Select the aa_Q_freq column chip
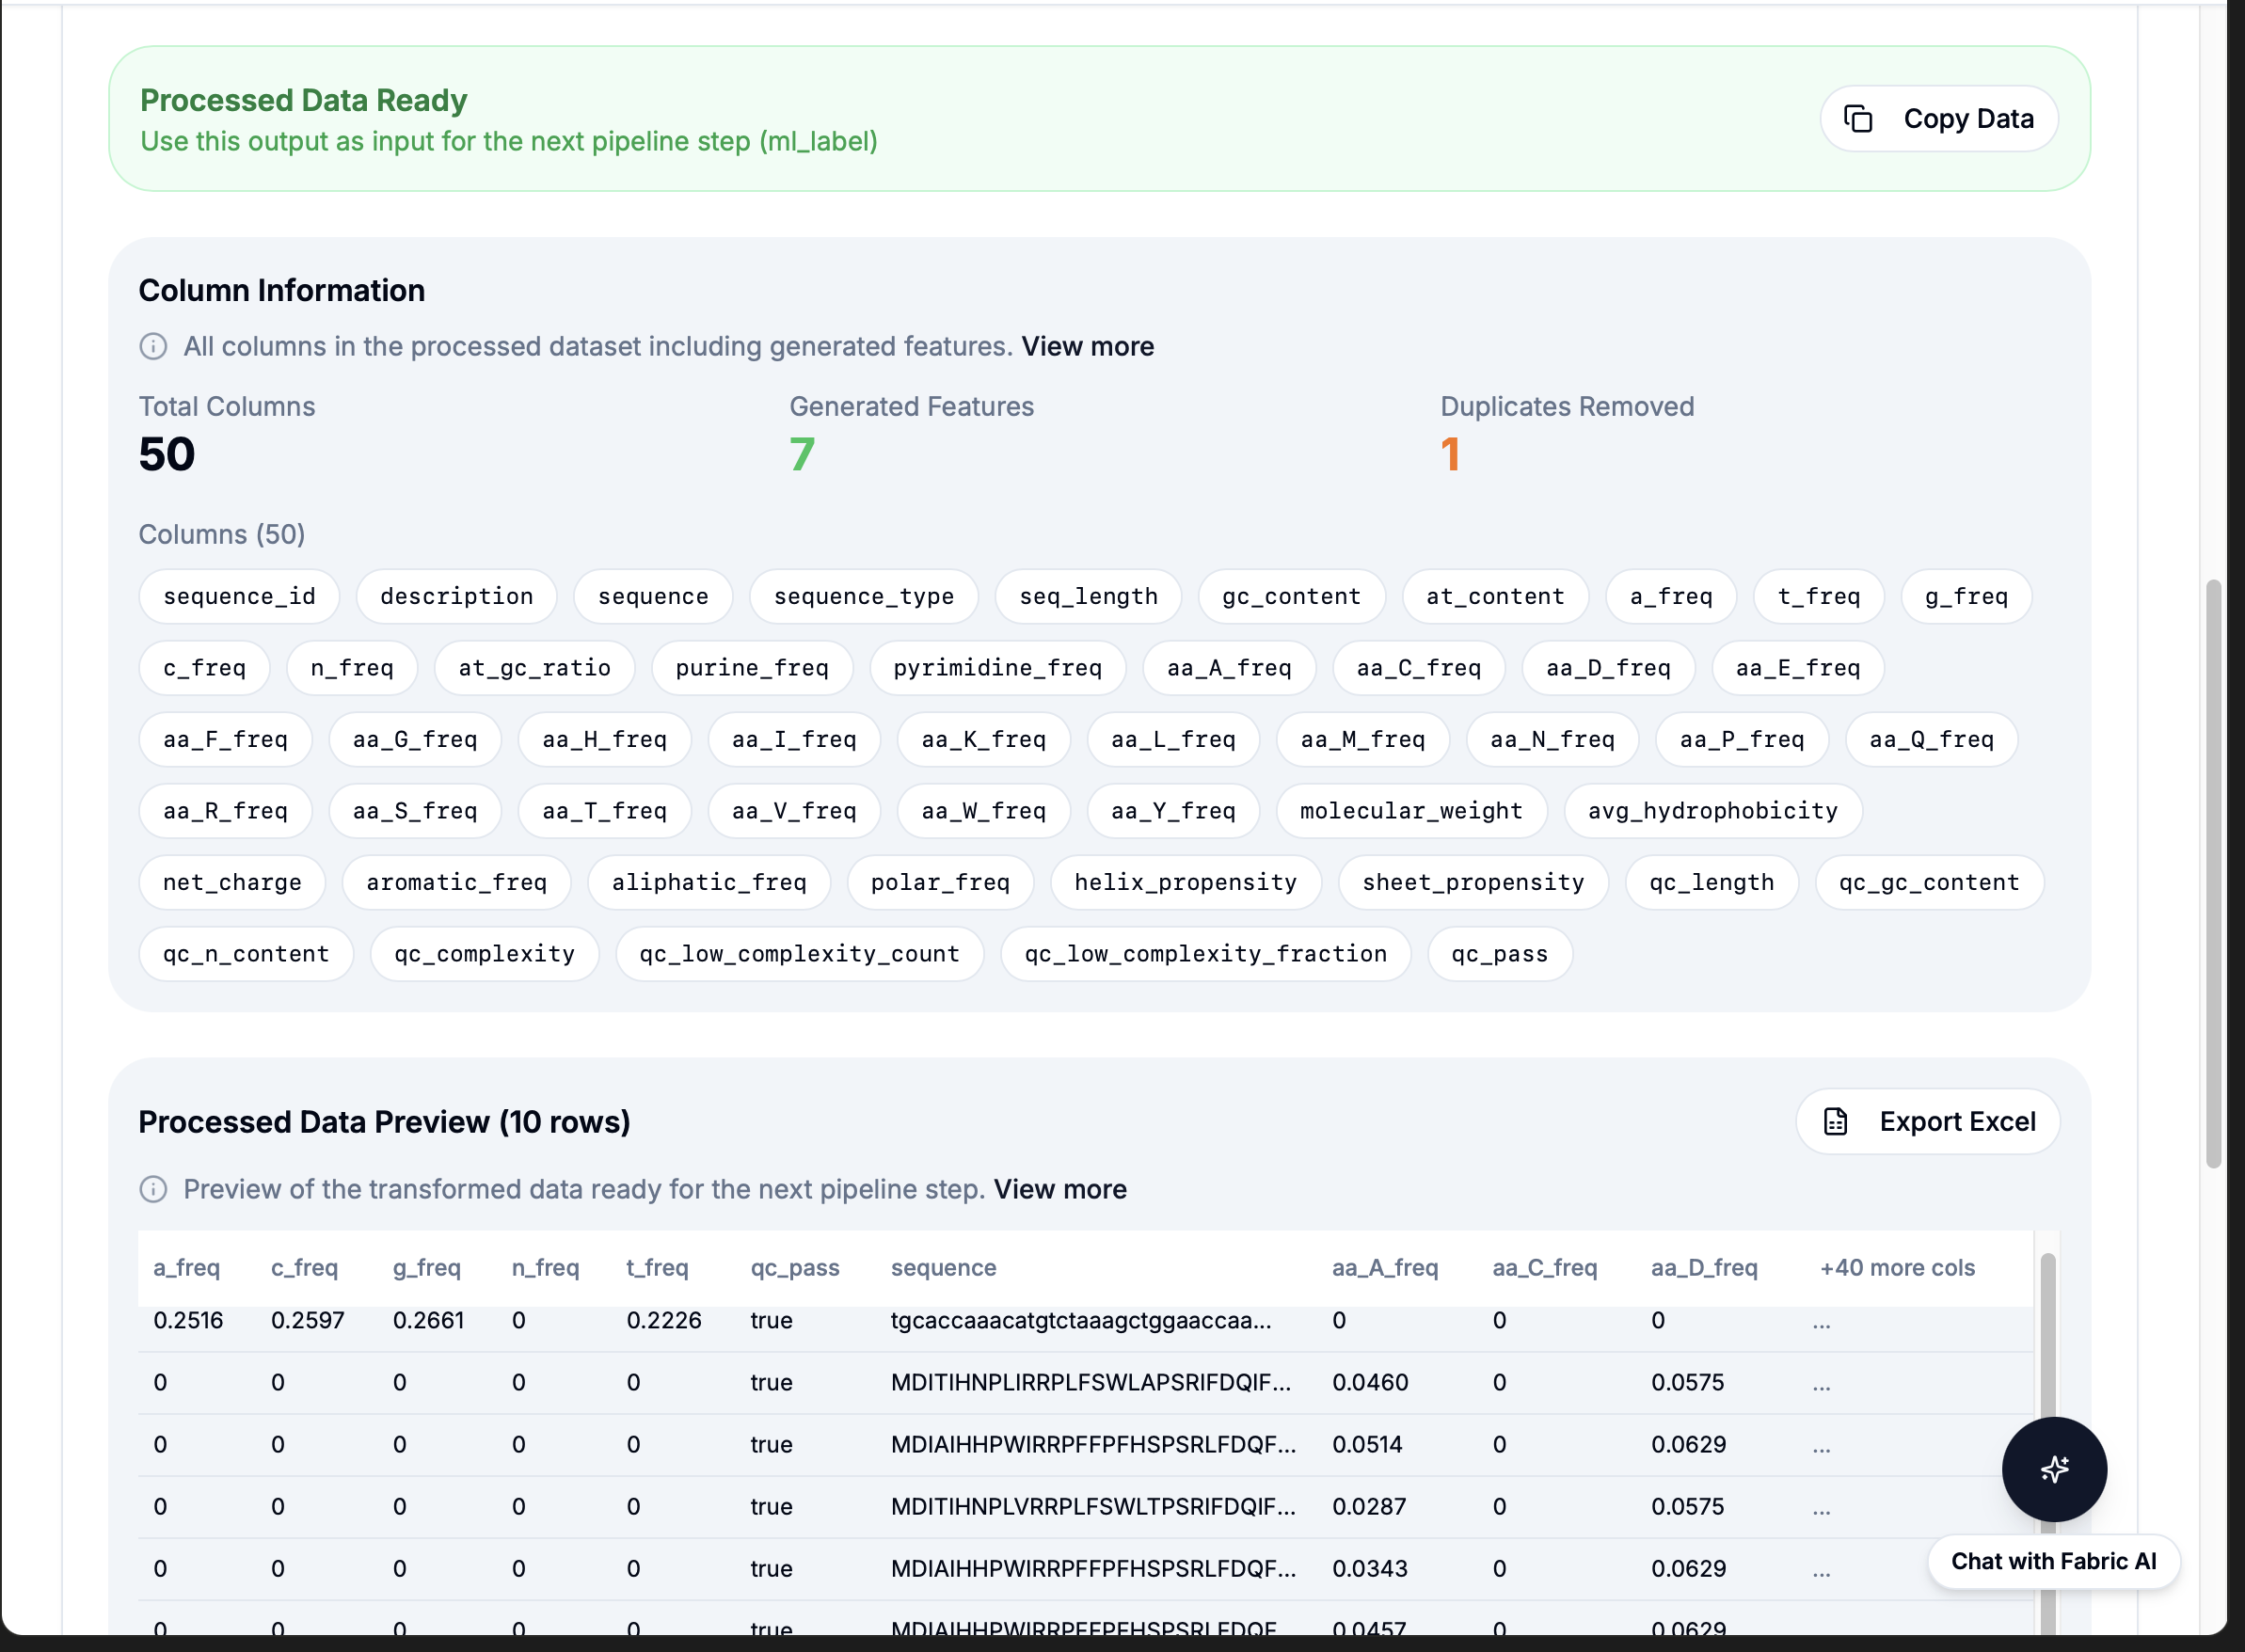Viewport: 2245px width, 1652px height. (1931, 739)
